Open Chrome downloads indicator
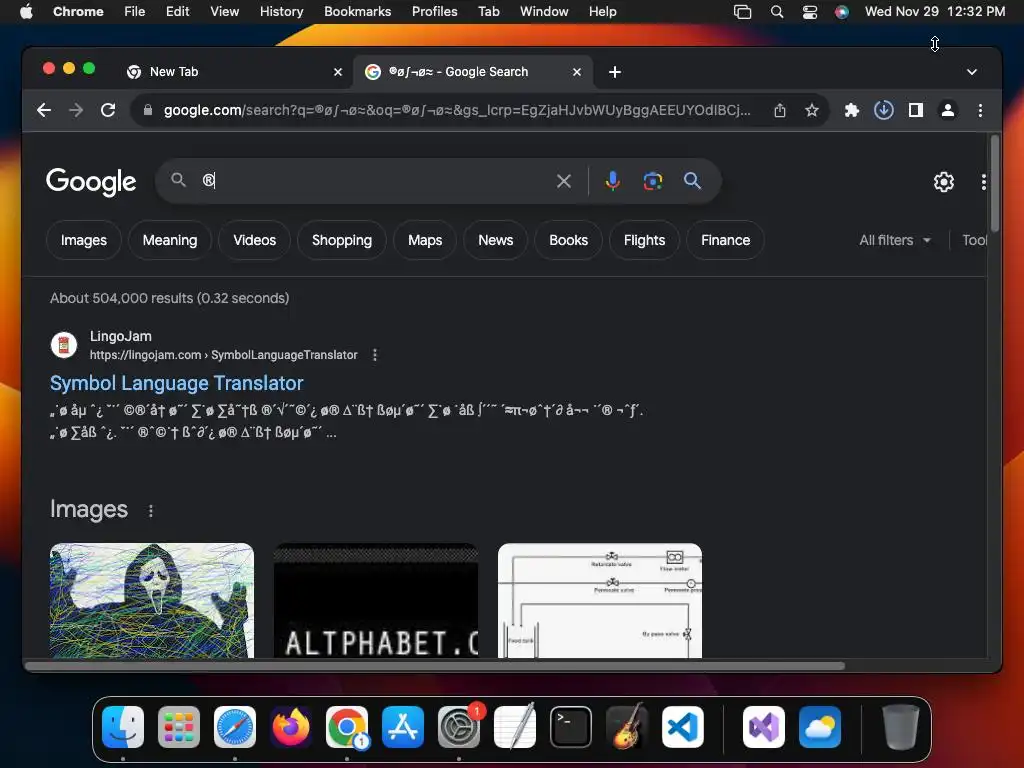 coord(884,110)
